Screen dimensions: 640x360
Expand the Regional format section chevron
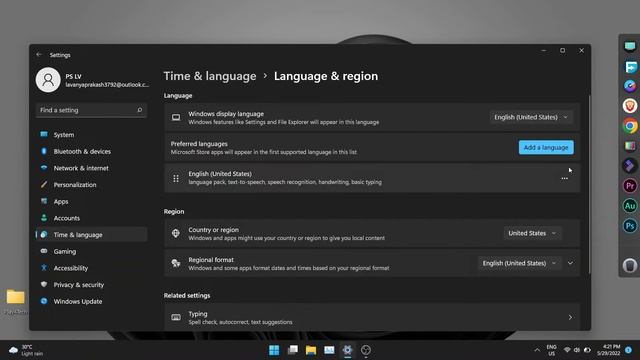(571, 263)
